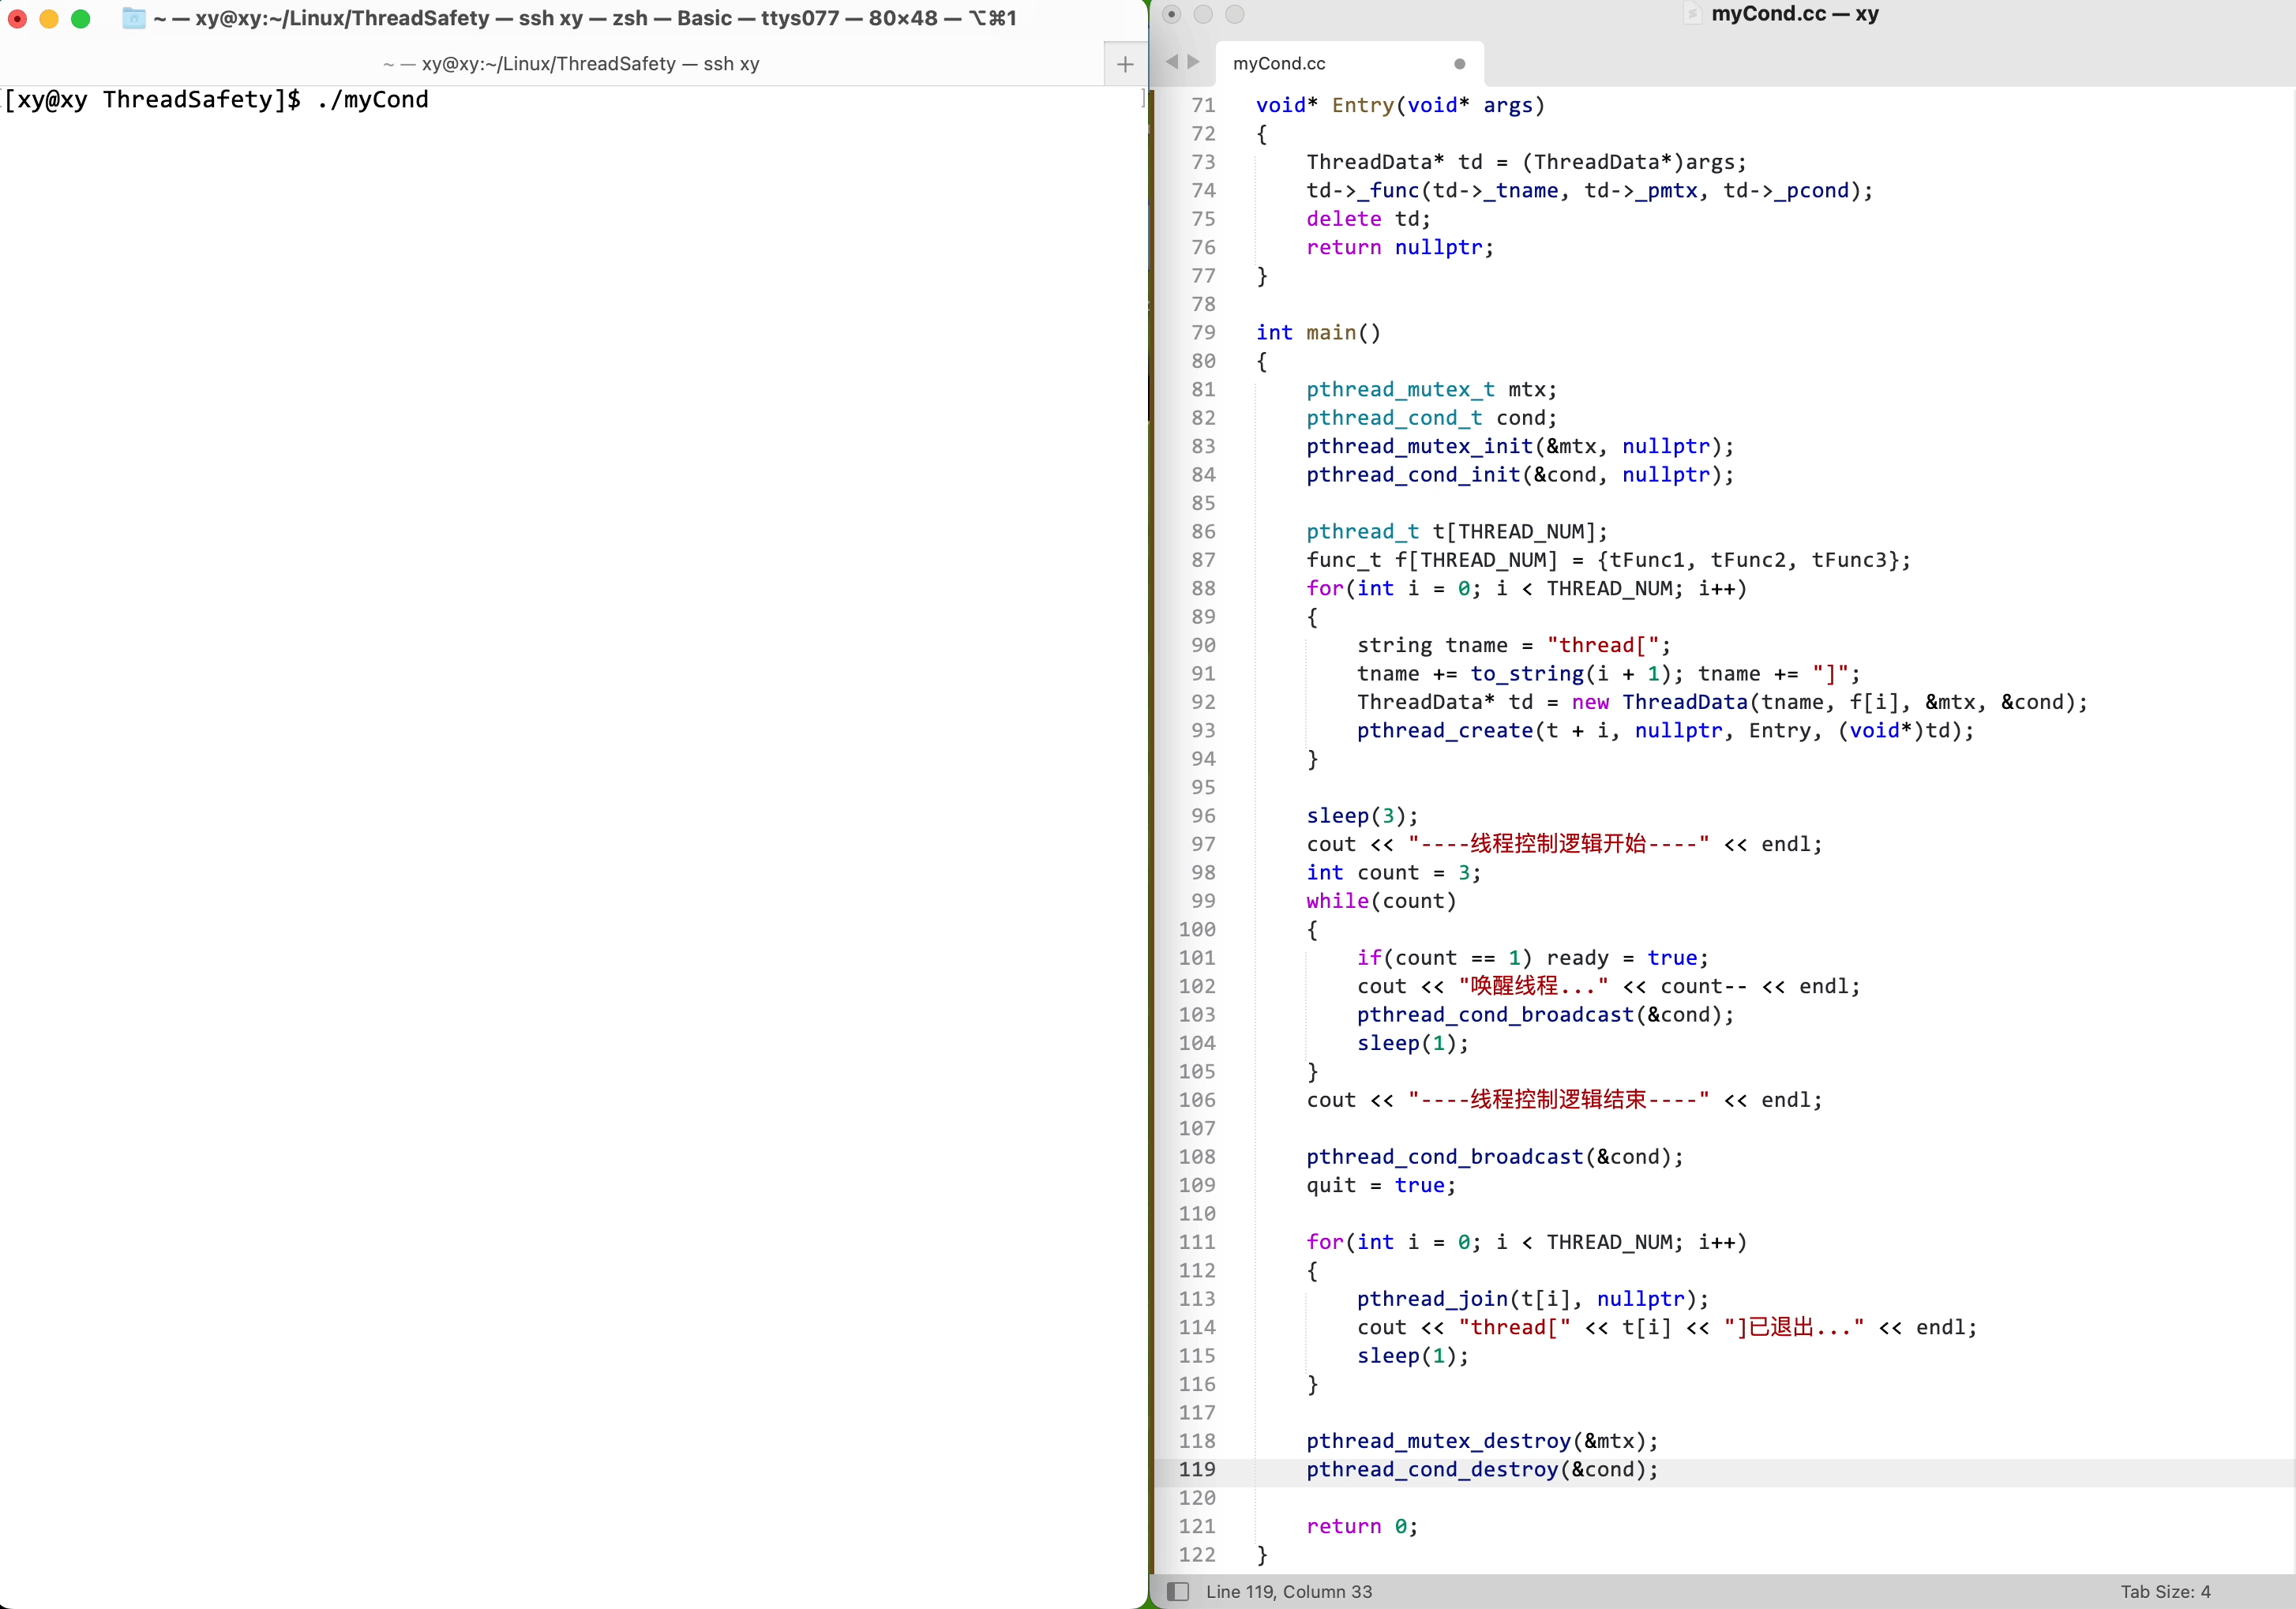Click line number 79 in the gutter
The height and width of the screenshot is (1609, 2296).
click(x=1203, y=333)
